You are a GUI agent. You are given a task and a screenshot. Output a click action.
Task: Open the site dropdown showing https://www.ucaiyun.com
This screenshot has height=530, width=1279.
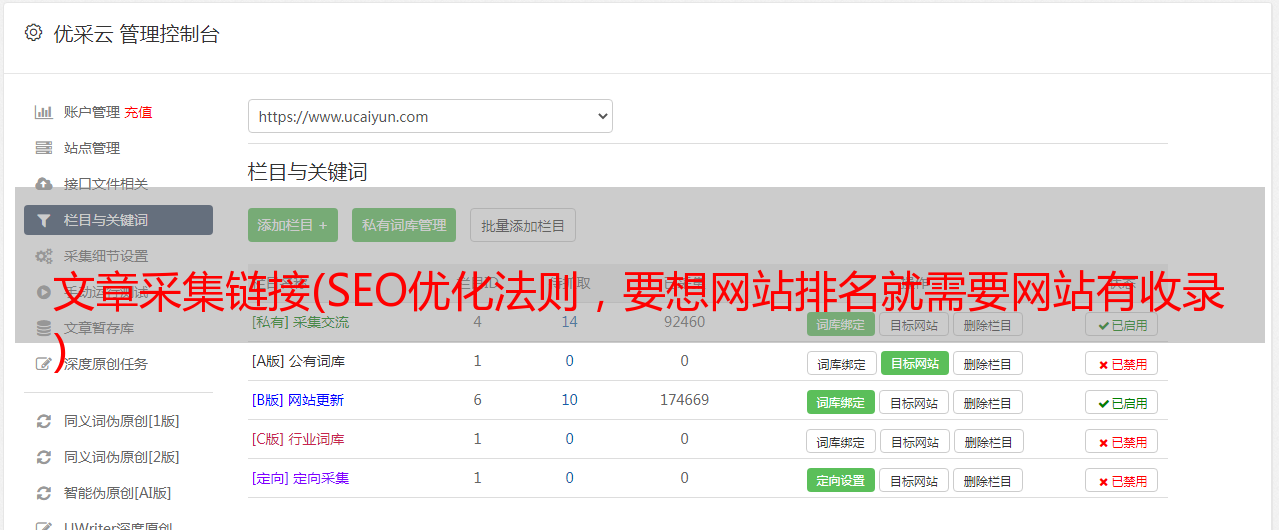click(430, 116)
